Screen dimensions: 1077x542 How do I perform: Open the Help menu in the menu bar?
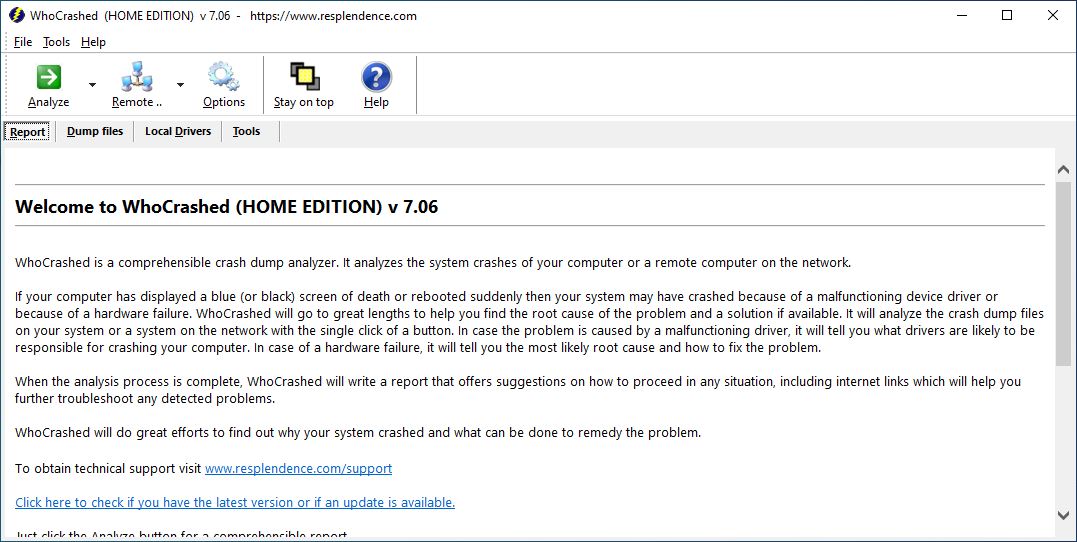point(93,42)
